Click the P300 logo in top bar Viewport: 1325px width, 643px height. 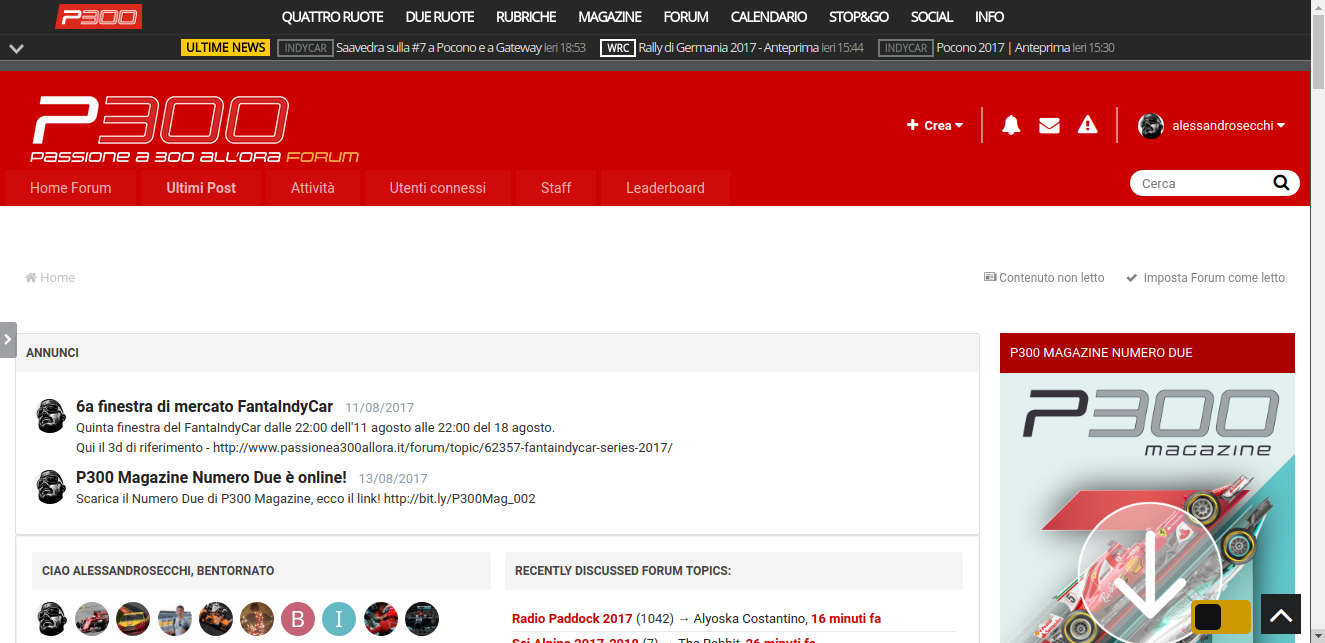98,17
